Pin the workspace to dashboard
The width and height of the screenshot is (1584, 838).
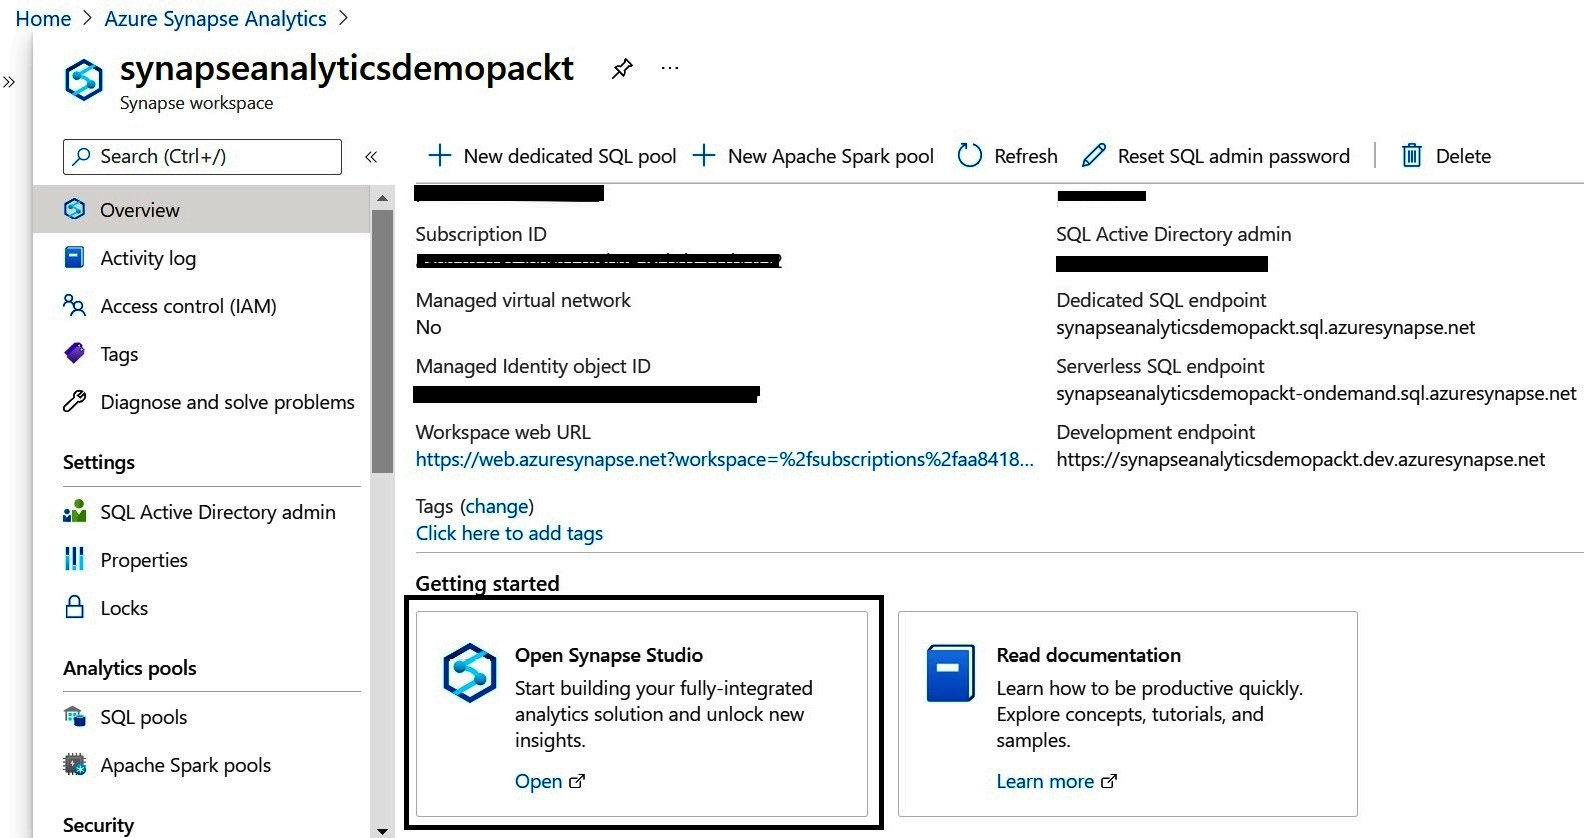coord(622,68)
